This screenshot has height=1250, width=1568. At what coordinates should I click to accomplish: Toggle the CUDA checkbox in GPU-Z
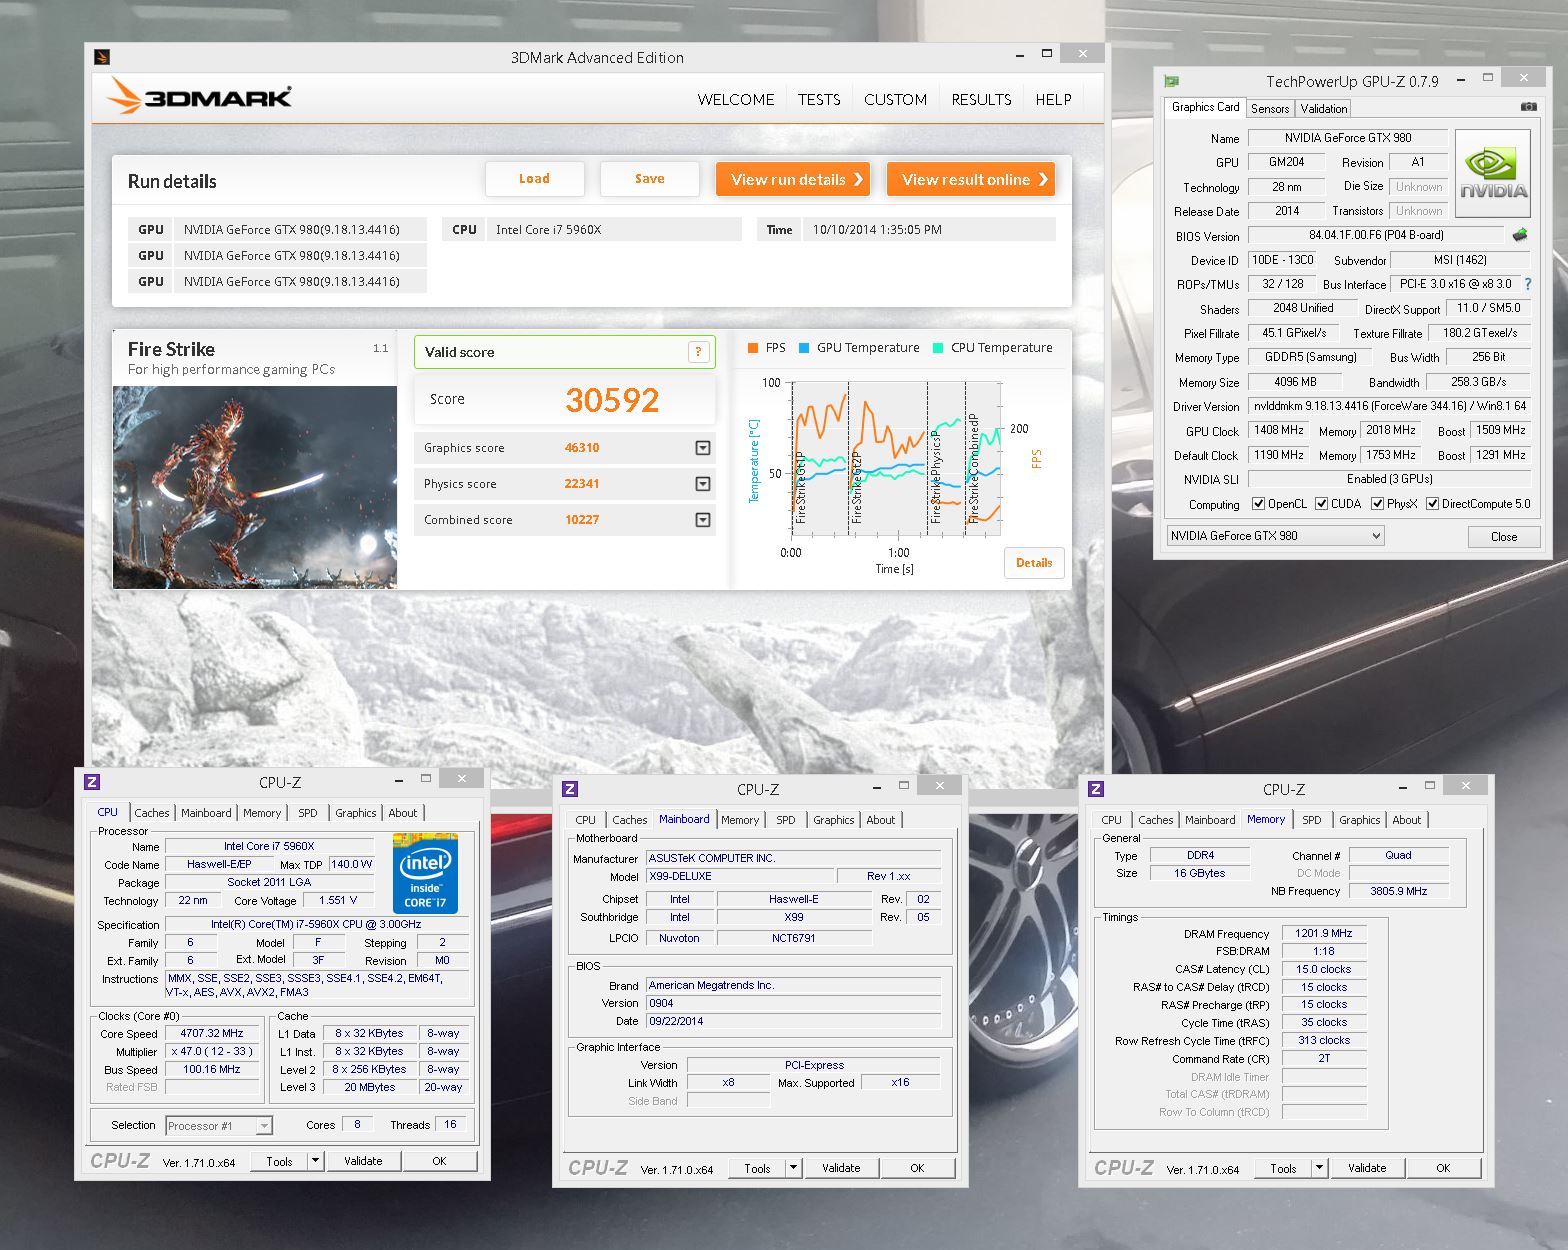(1321, 504)
